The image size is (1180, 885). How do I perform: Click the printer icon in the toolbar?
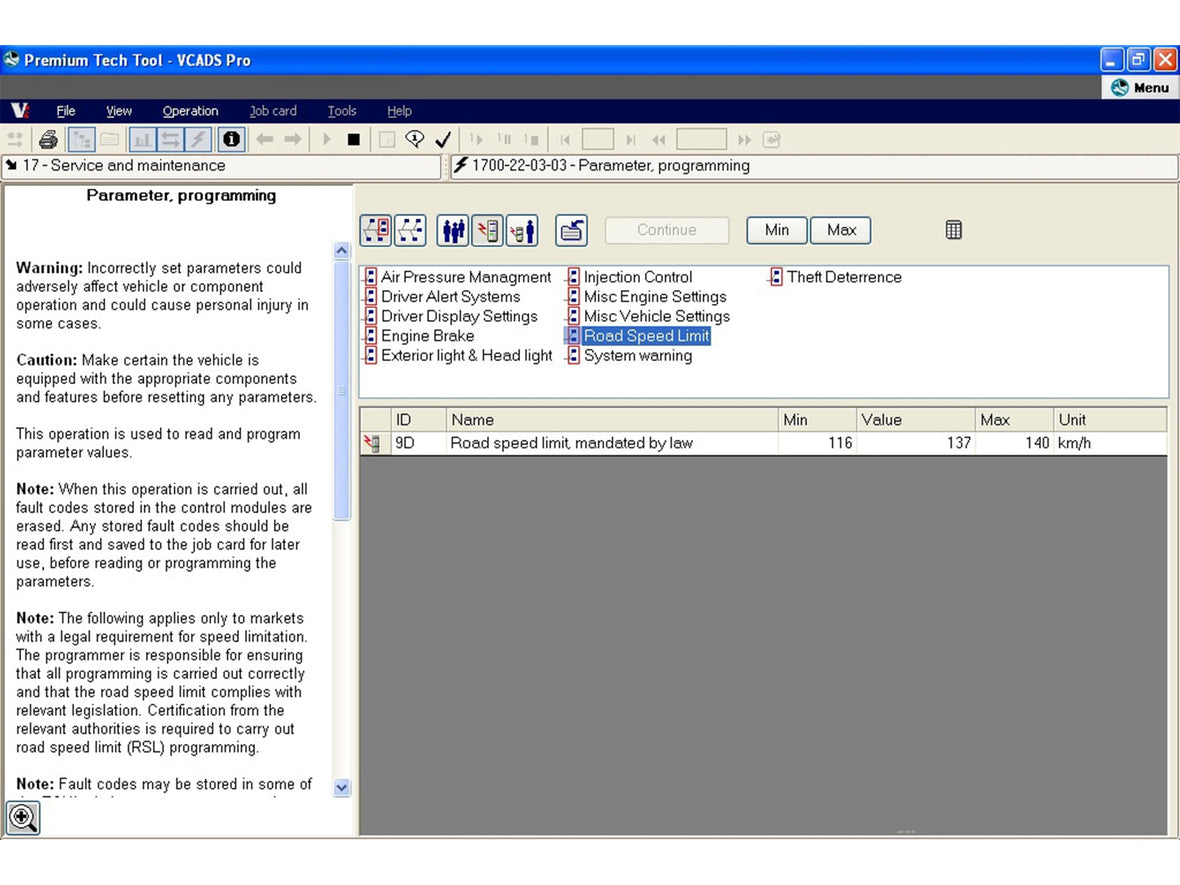[x=48, y=139]
